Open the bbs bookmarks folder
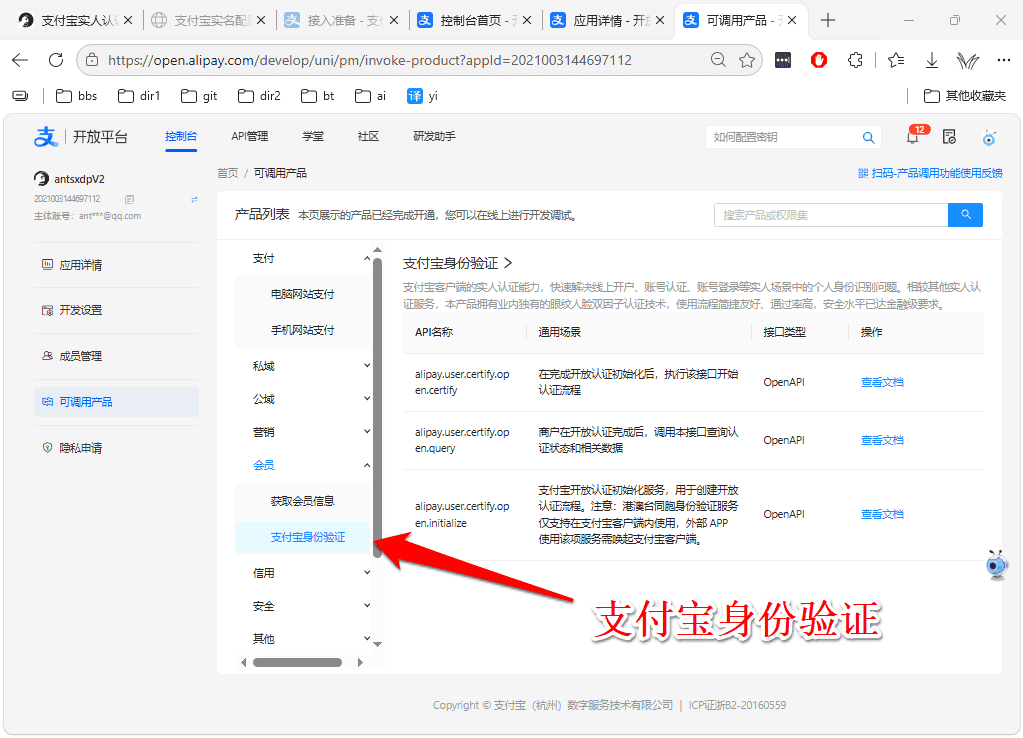Image resolution: width=1023 pixels, height=738 pixels. 76,96
